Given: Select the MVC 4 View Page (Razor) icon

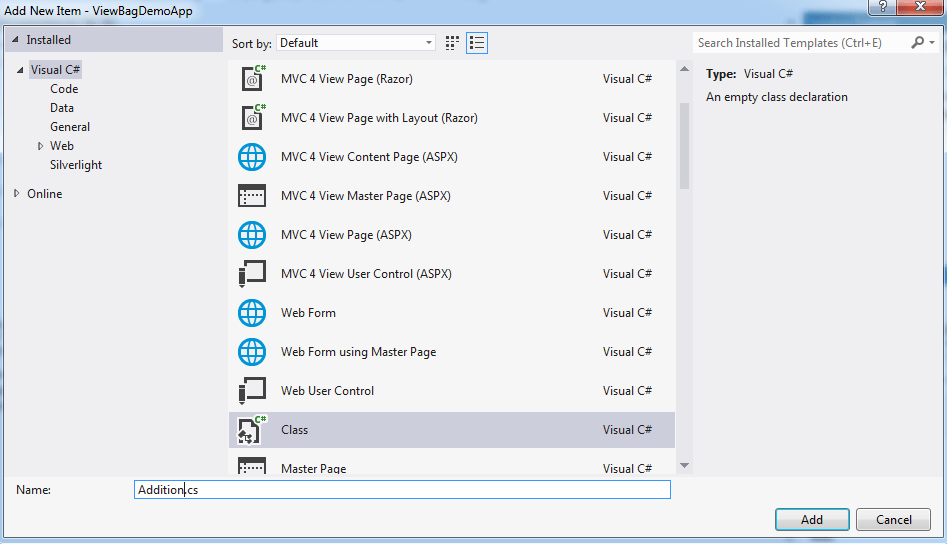Looking at the screenshot, I should [x=253, y=78].
